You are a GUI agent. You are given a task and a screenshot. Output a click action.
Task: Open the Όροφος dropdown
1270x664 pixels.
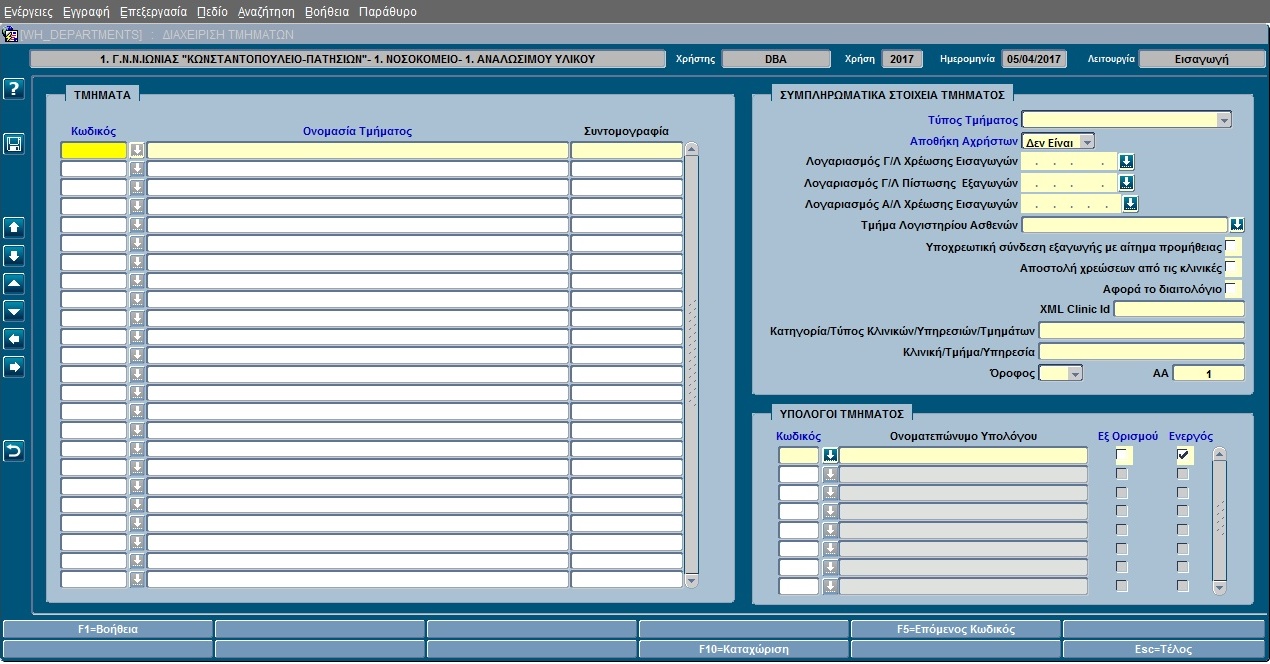point(1075,373)
